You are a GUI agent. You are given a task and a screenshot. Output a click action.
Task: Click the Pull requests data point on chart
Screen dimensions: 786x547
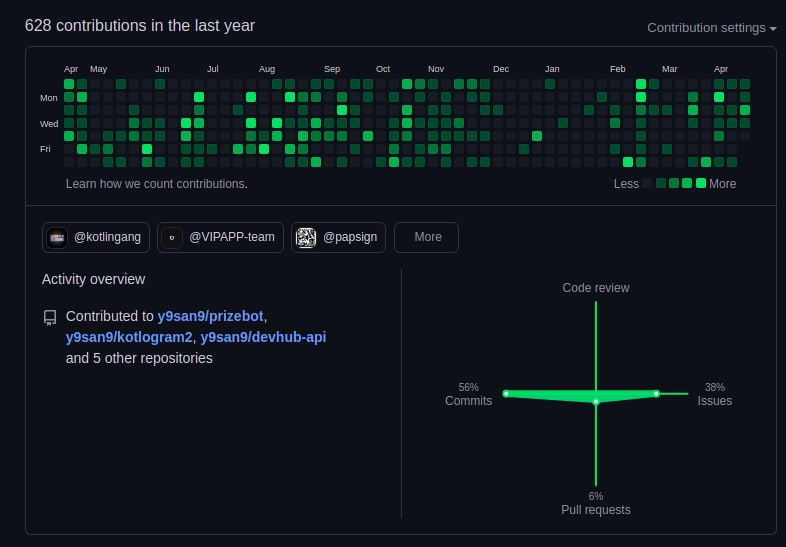coord(596,402)
